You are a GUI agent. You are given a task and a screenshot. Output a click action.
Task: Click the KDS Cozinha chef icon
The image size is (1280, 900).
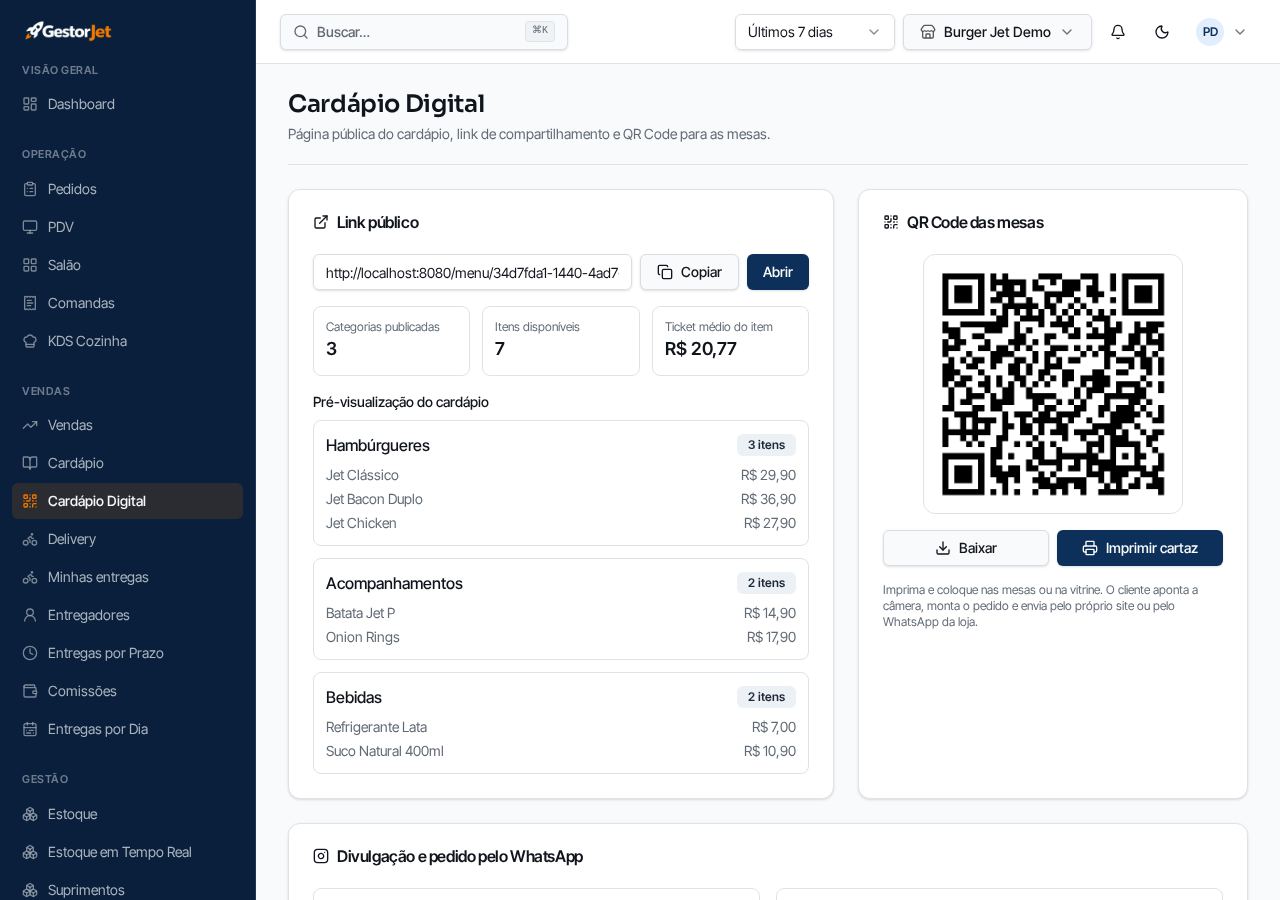click(x=30, y=341)
